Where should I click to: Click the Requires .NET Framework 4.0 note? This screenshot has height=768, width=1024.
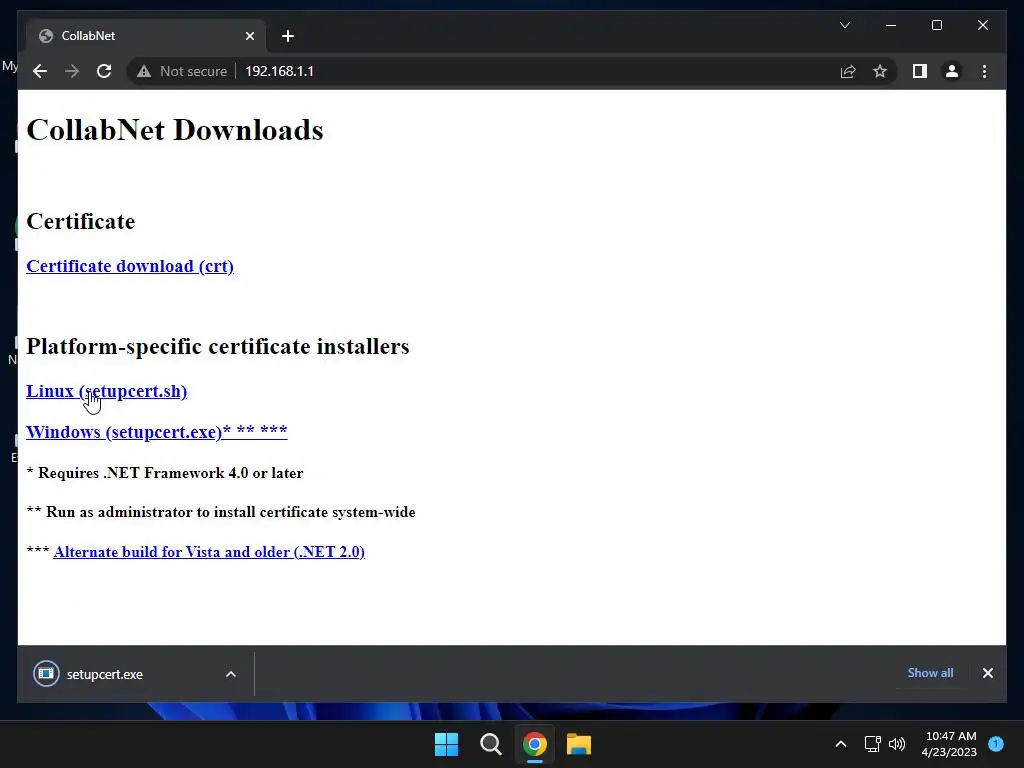point(165,473)
